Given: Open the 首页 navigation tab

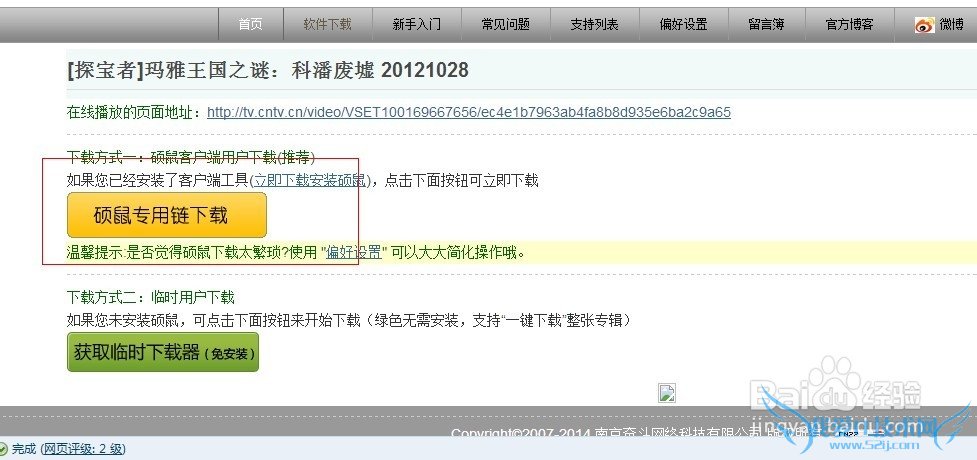Looking at the screenshot, I should pyautogui.click(x=250, y=24).
